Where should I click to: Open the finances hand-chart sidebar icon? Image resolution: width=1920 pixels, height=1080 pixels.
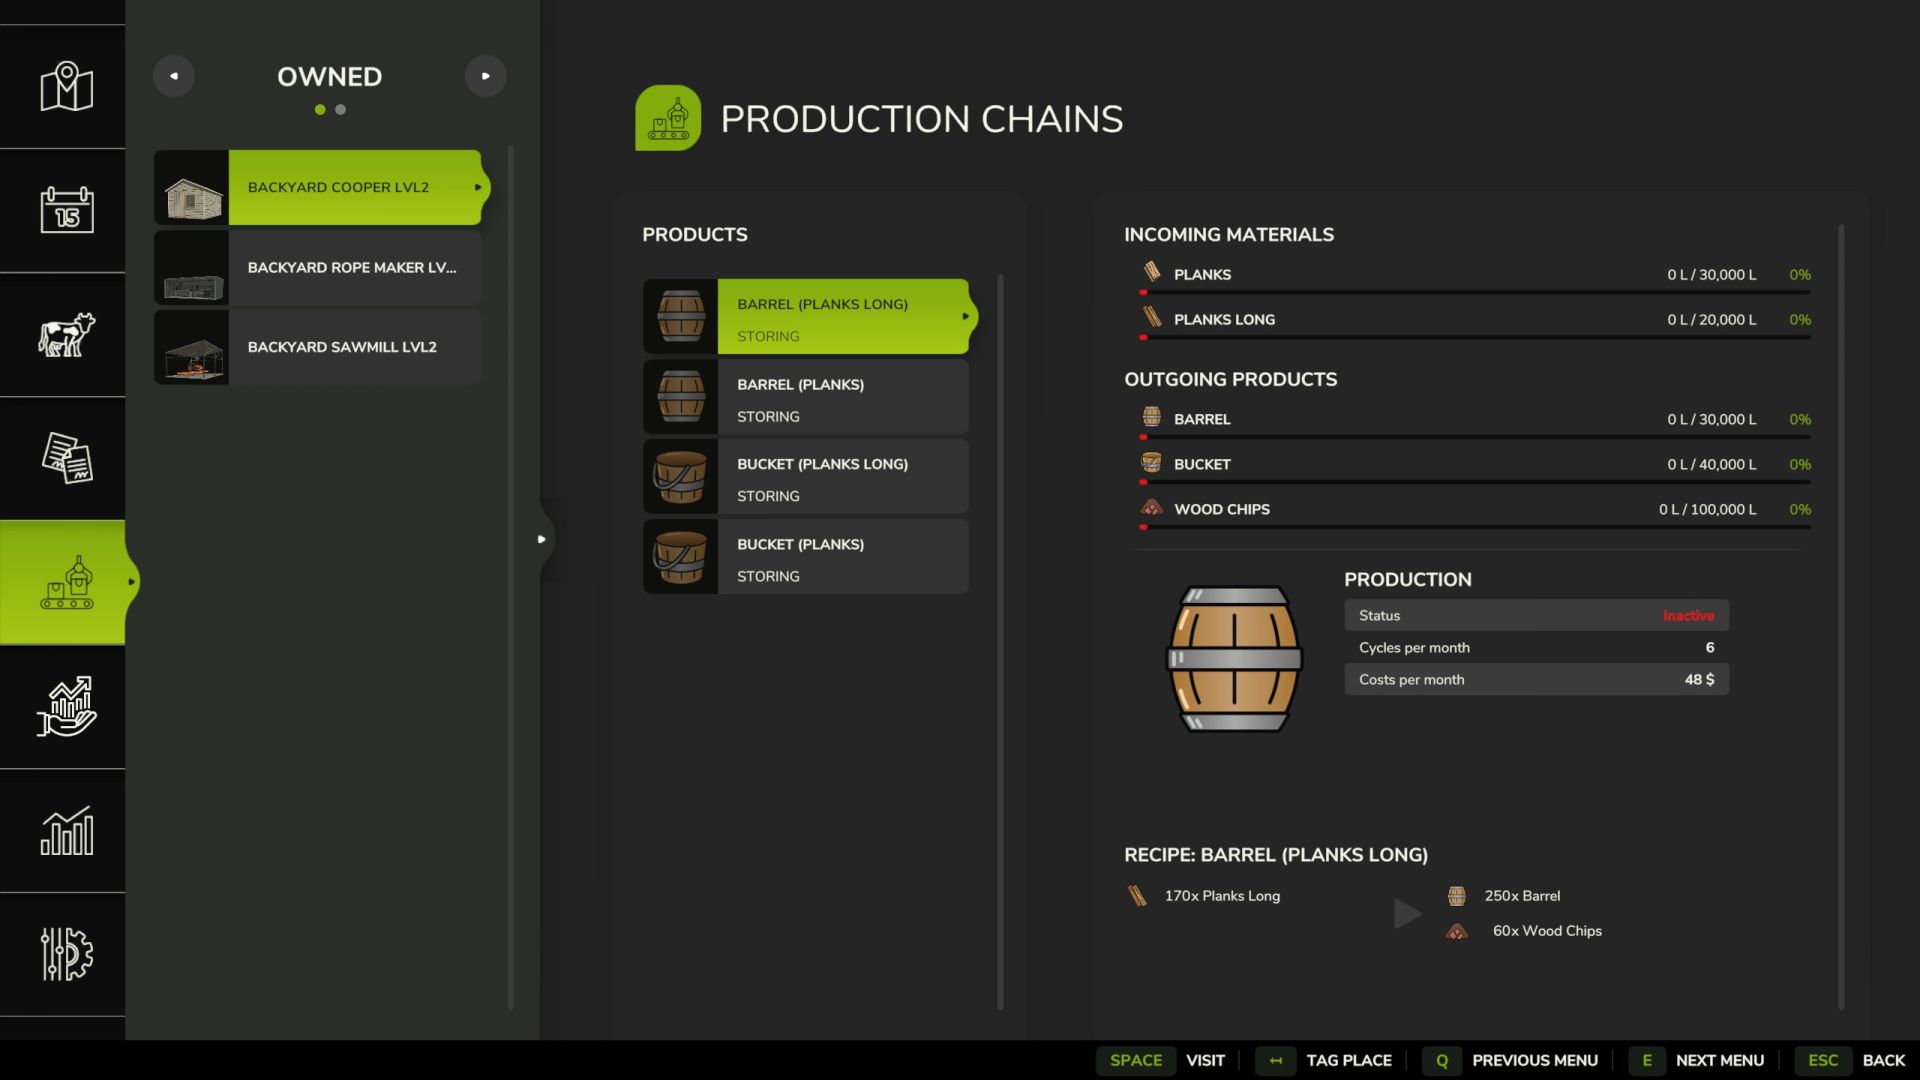(66, 707)
